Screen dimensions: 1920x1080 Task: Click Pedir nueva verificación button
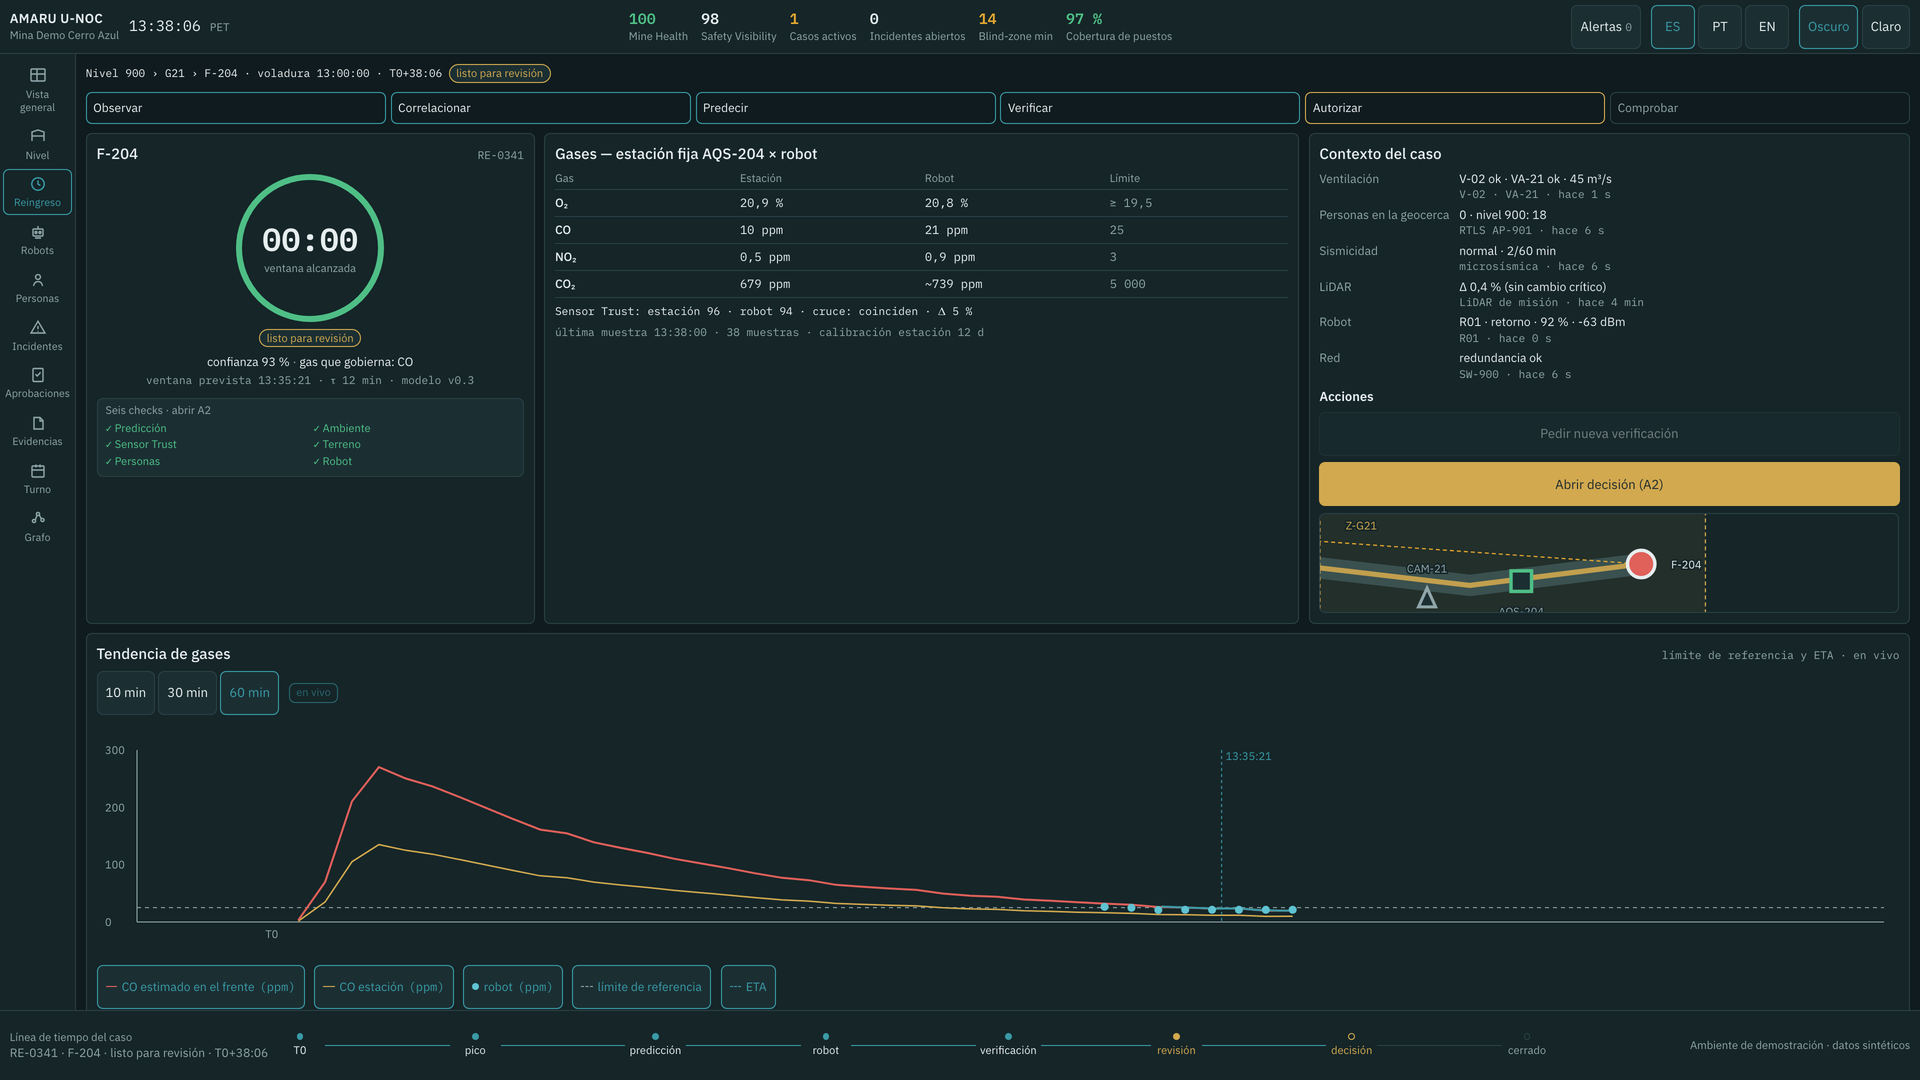[x=1608, y=434]
